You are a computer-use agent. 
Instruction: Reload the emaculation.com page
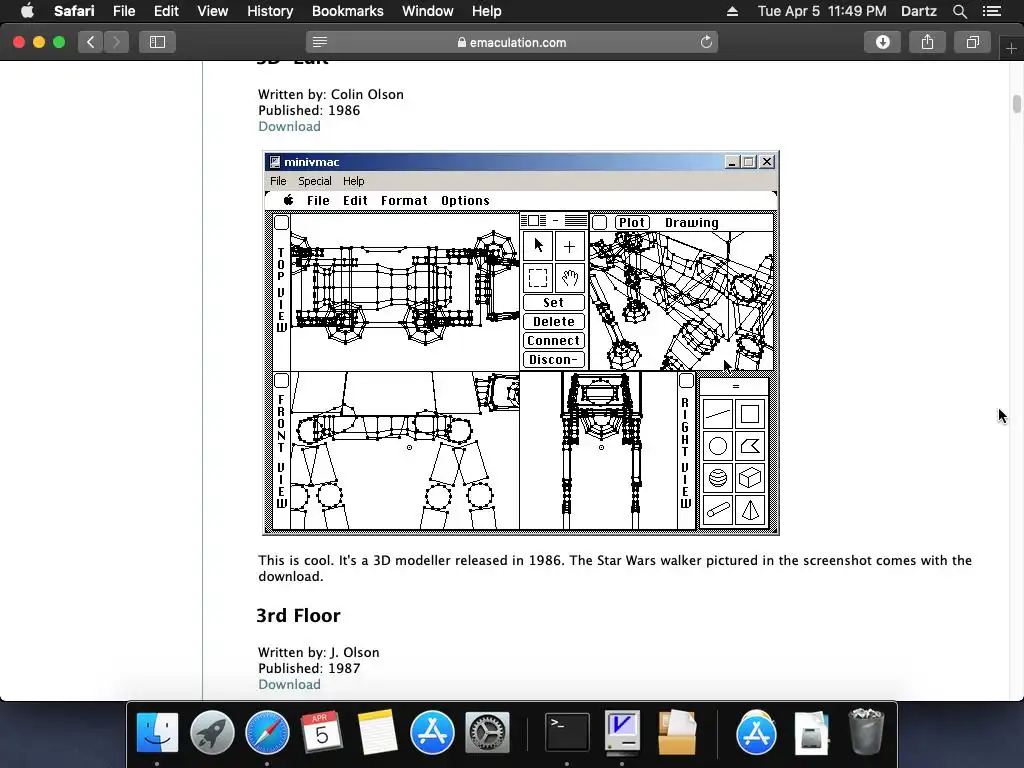(x=706, y=42)
